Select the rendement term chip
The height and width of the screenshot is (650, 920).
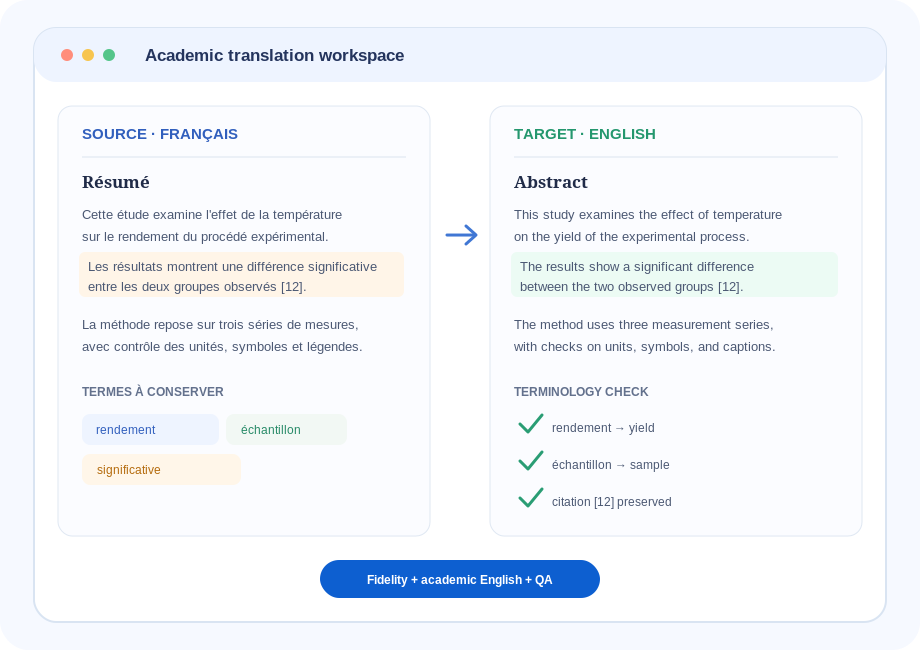coord(150,429)
